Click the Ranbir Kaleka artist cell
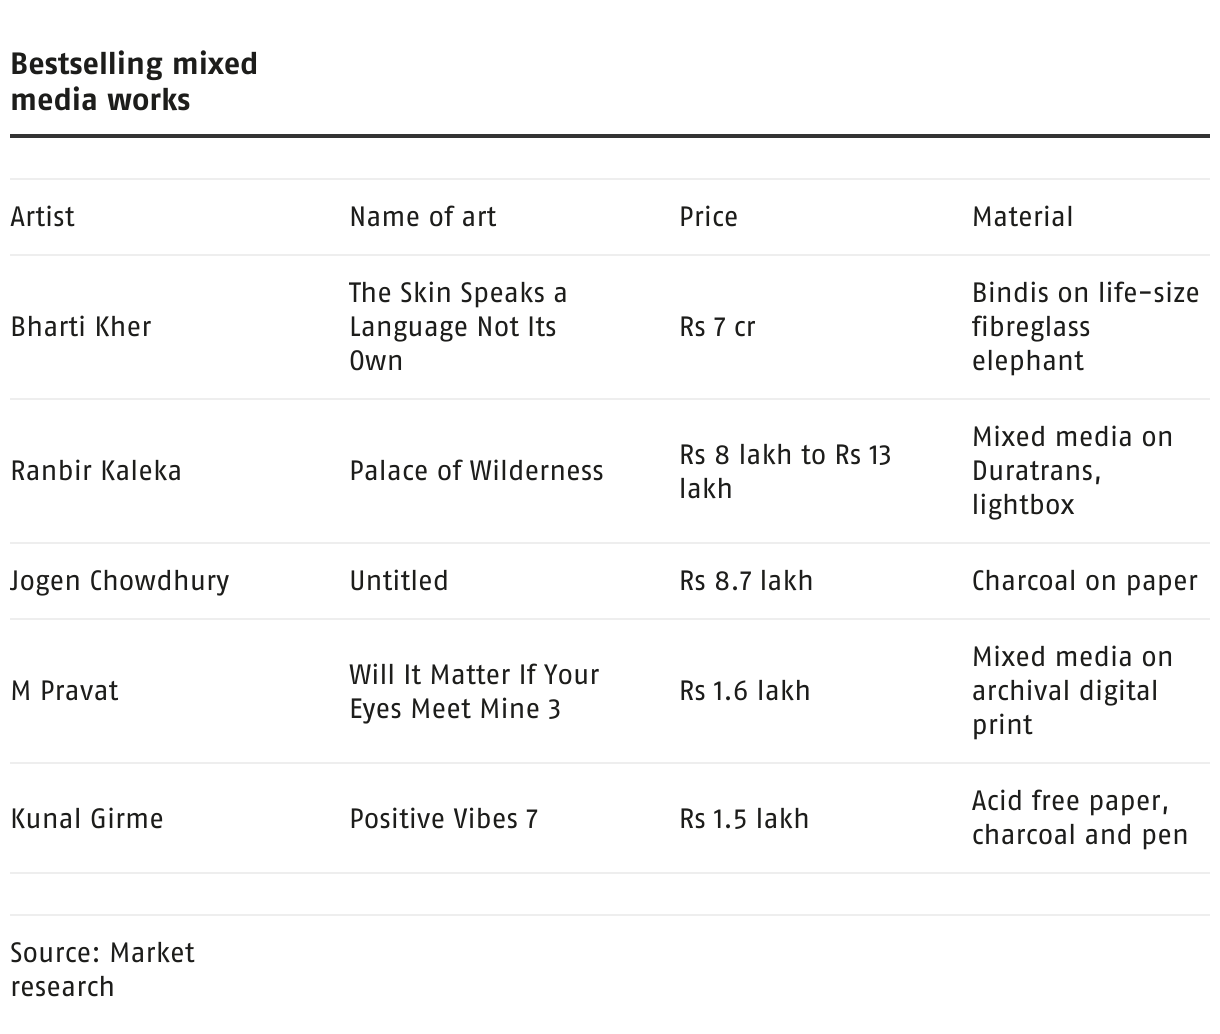This screenshot has width=1220, height=1034. point(96,471)
